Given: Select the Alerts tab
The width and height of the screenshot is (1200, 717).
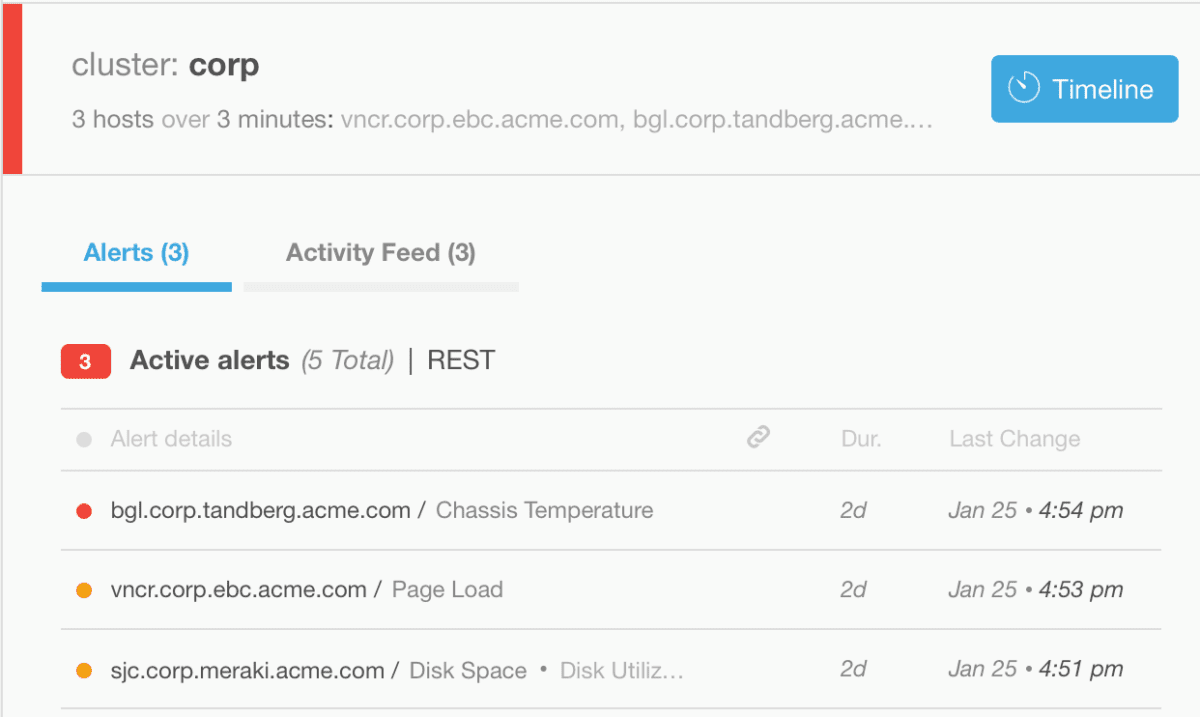Looking at the screenshot, I should point(136,253).
